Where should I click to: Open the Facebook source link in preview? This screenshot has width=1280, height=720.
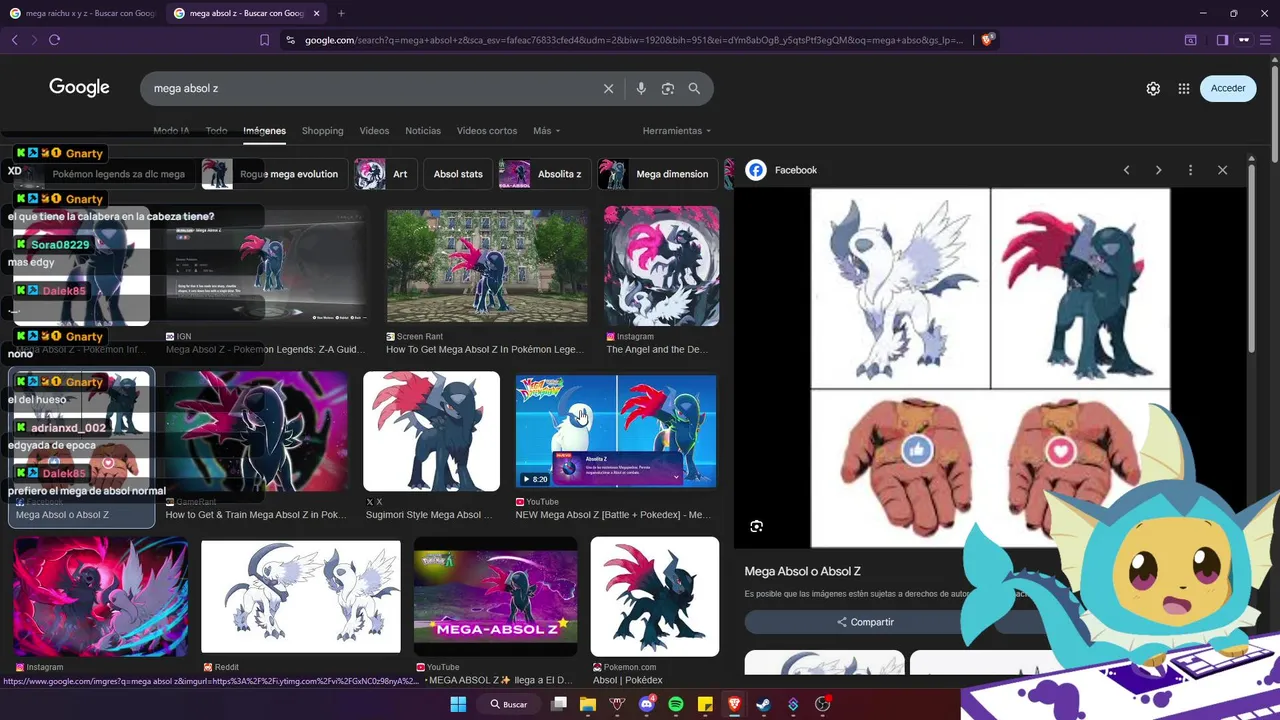tap(782, 170)
